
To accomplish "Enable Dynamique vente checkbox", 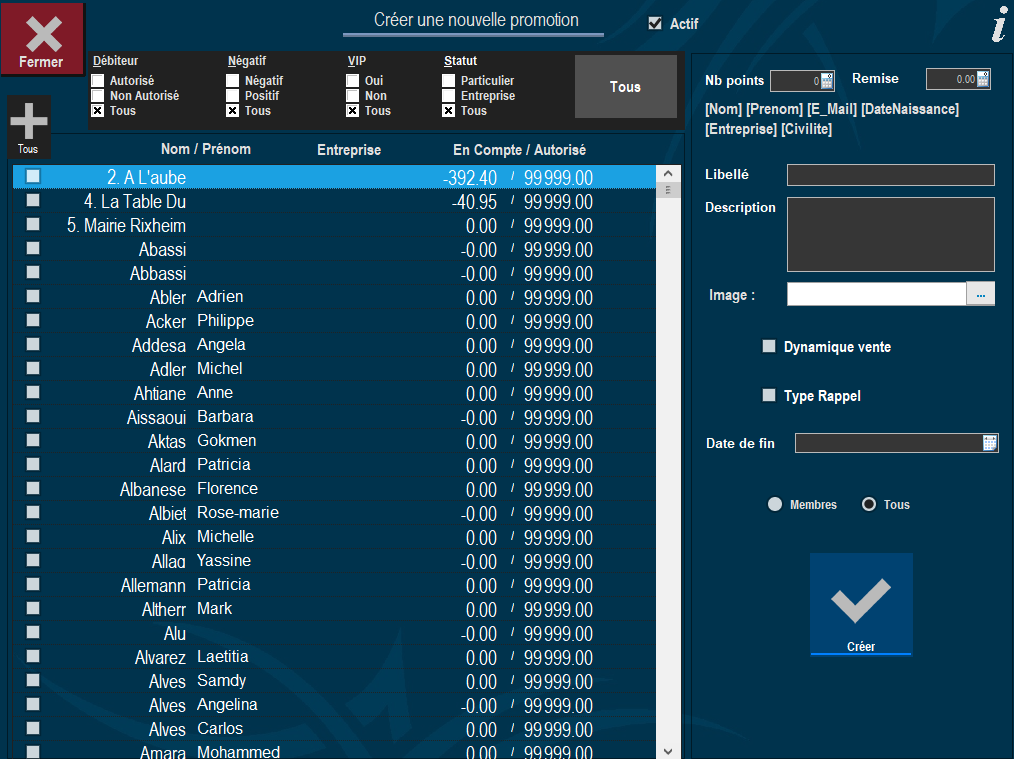I will (x=769, y=346).
